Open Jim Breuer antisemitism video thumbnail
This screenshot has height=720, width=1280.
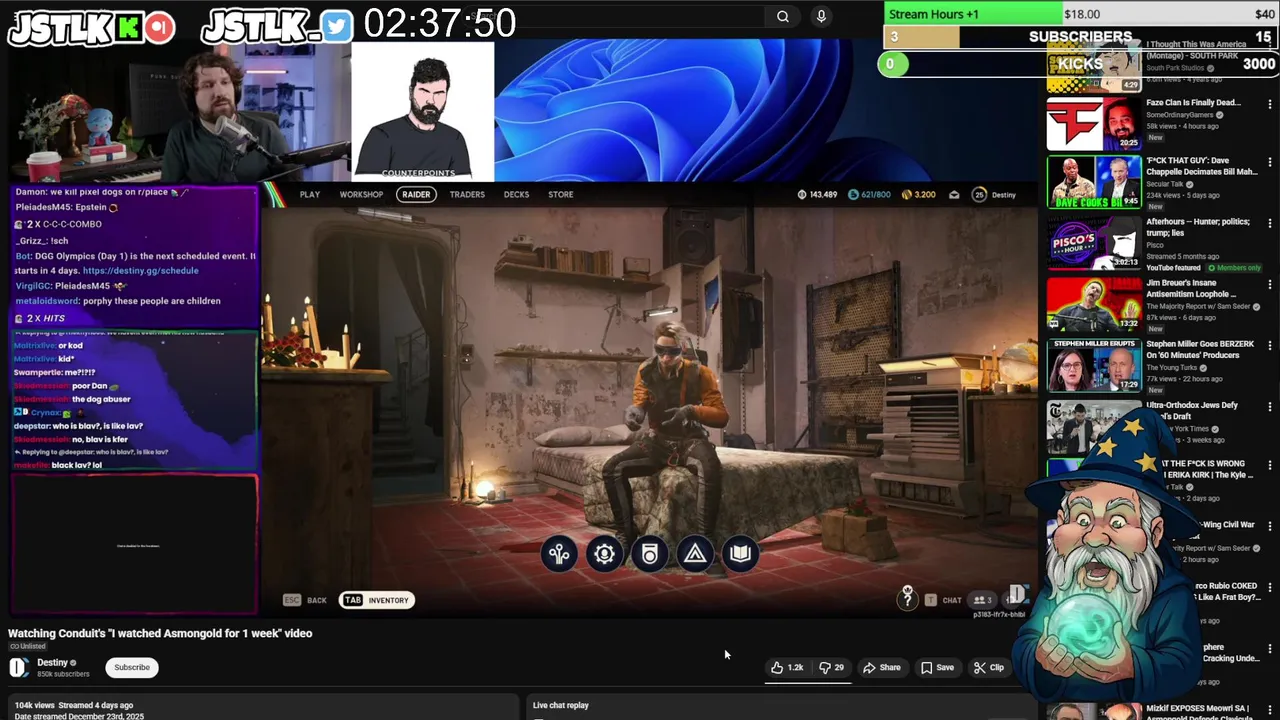[x=1094, y=303]
